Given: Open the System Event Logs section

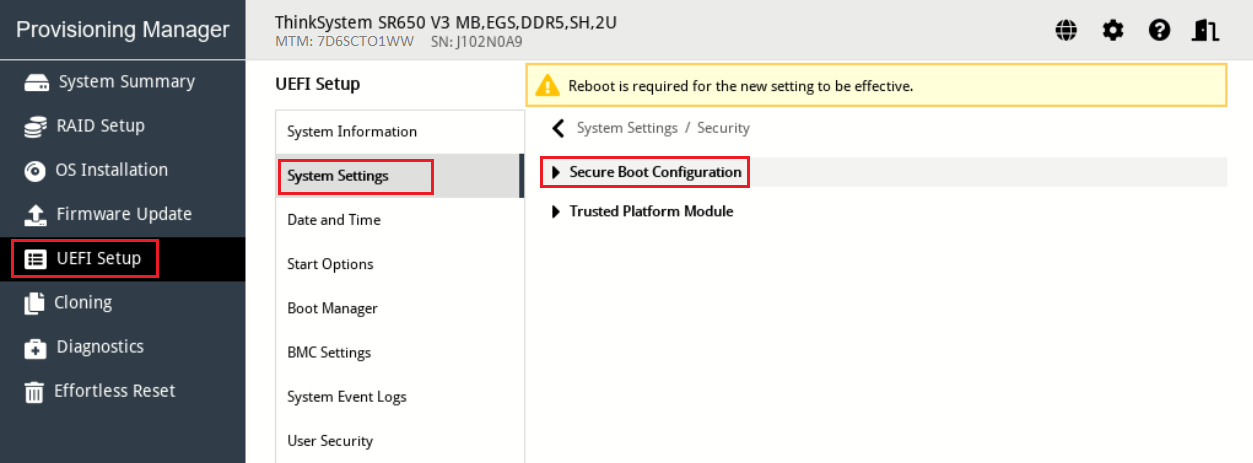Looking at the screenshot, I should click(x=347, y=397).
